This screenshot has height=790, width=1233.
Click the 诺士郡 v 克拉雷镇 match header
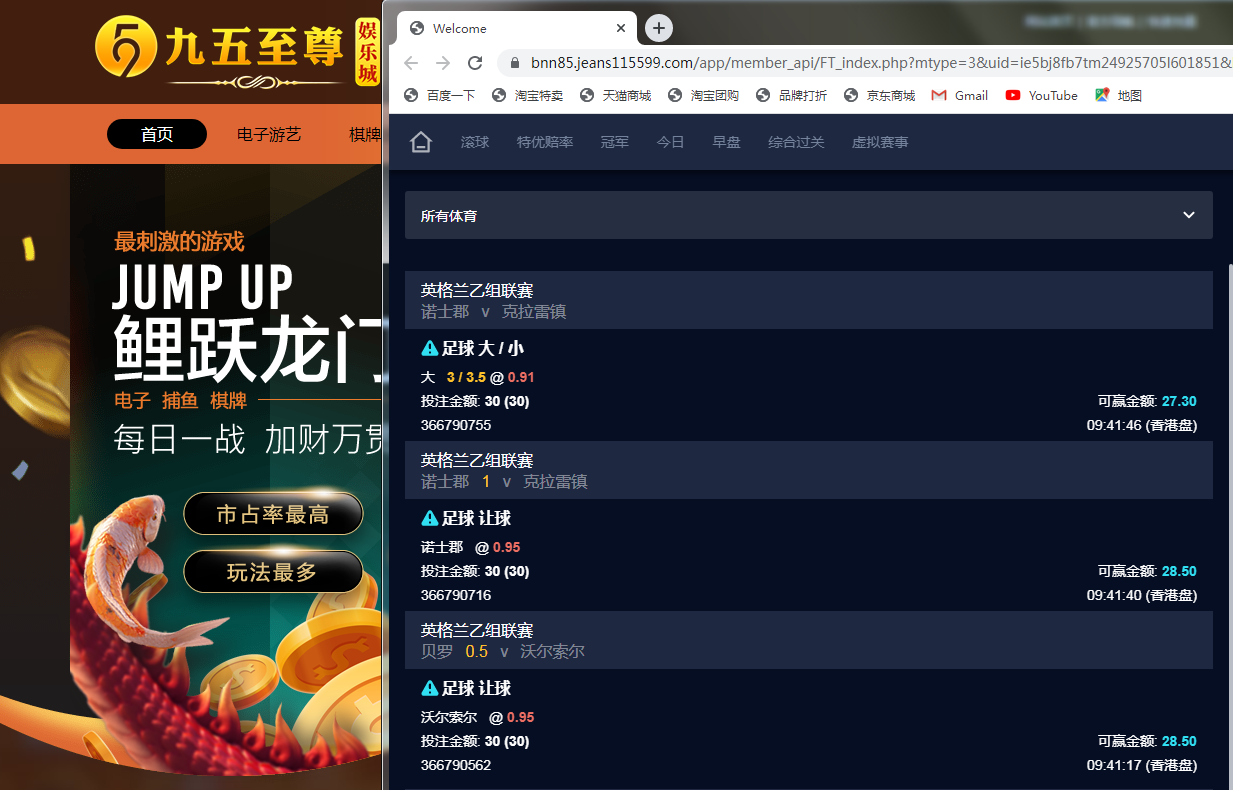pos(809,300)
